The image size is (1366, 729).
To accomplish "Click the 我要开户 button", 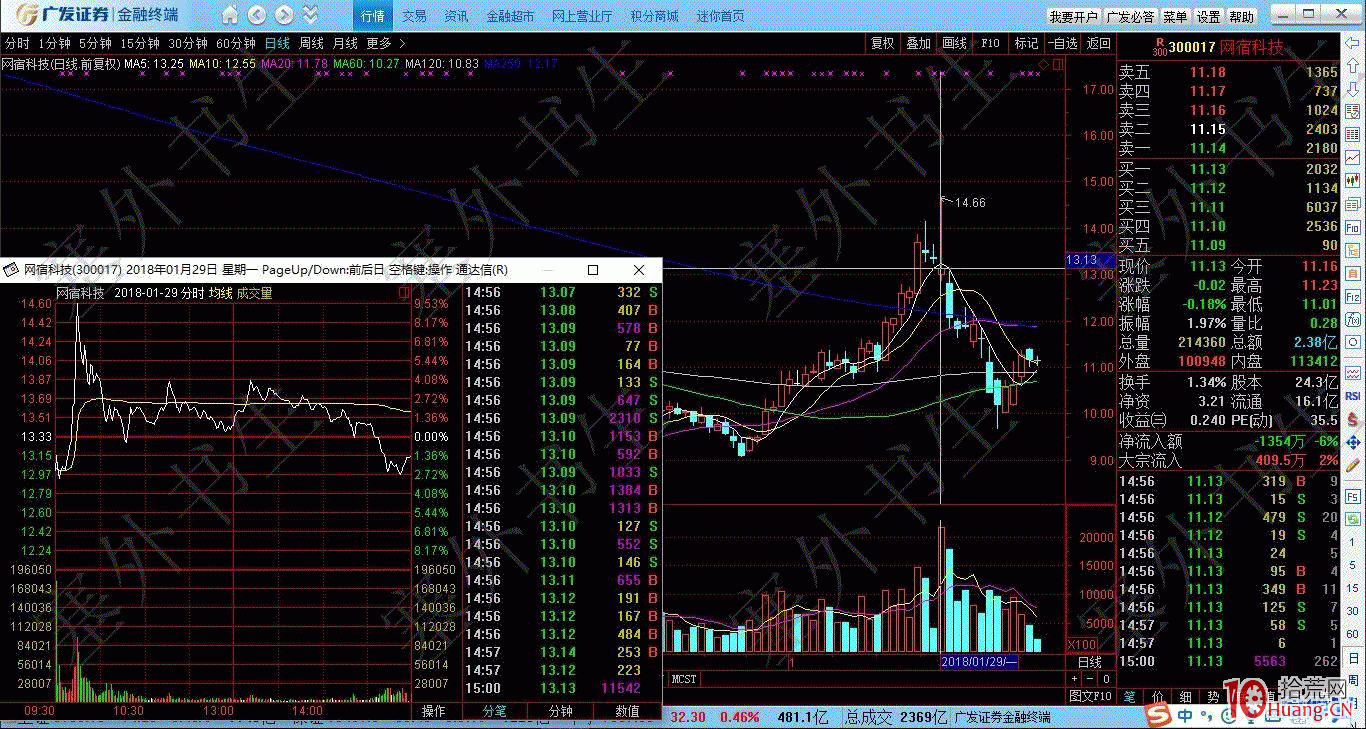I will 1074,17.
